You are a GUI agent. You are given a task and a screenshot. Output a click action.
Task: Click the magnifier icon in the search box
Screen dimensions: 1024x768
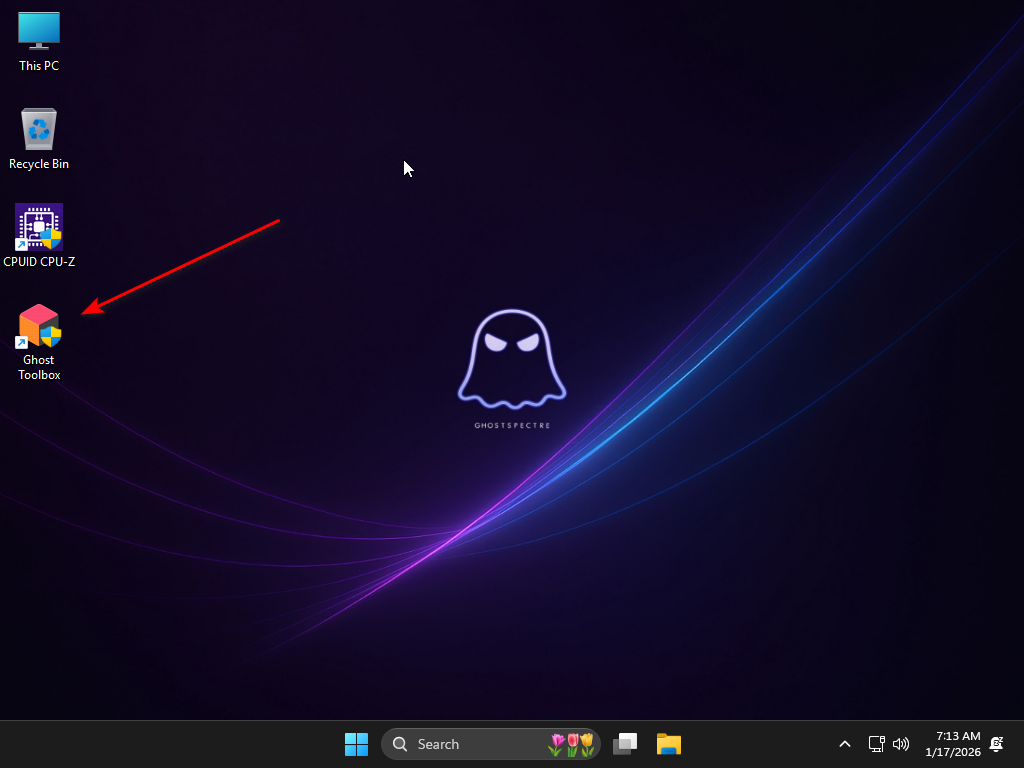[x=400, y=744]
